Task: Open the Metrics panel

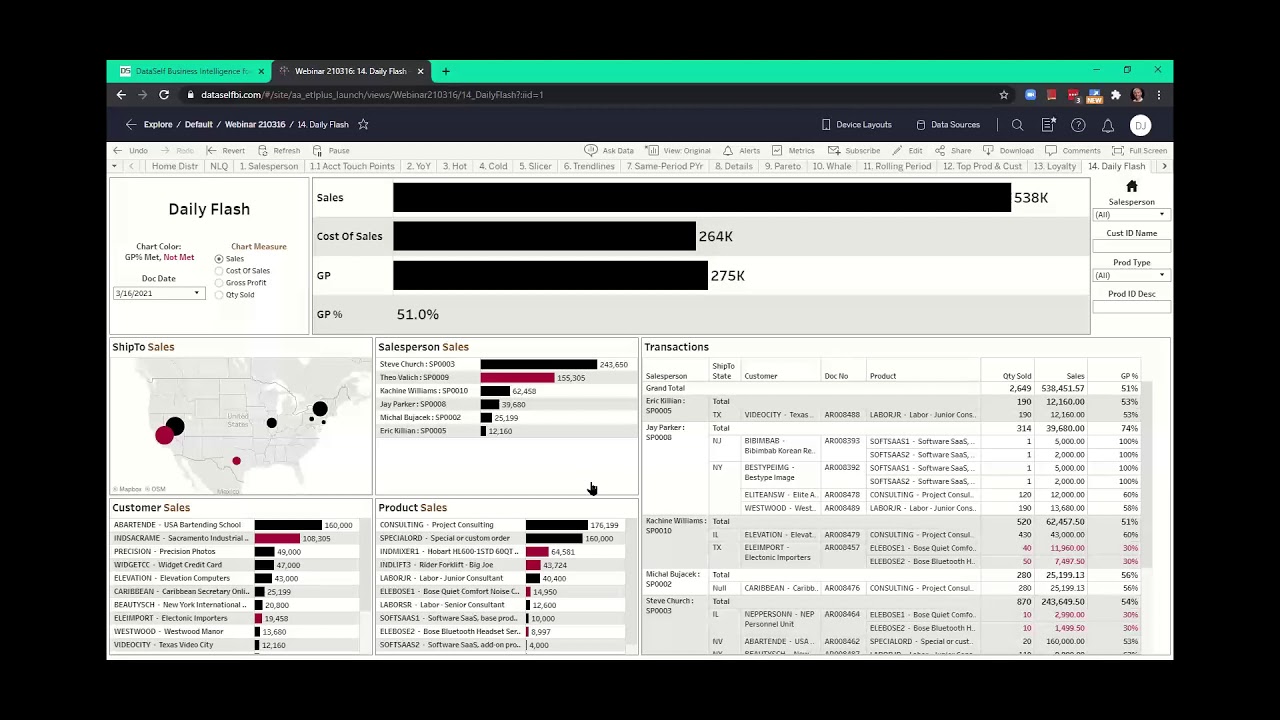Action: tap(793, 150)
